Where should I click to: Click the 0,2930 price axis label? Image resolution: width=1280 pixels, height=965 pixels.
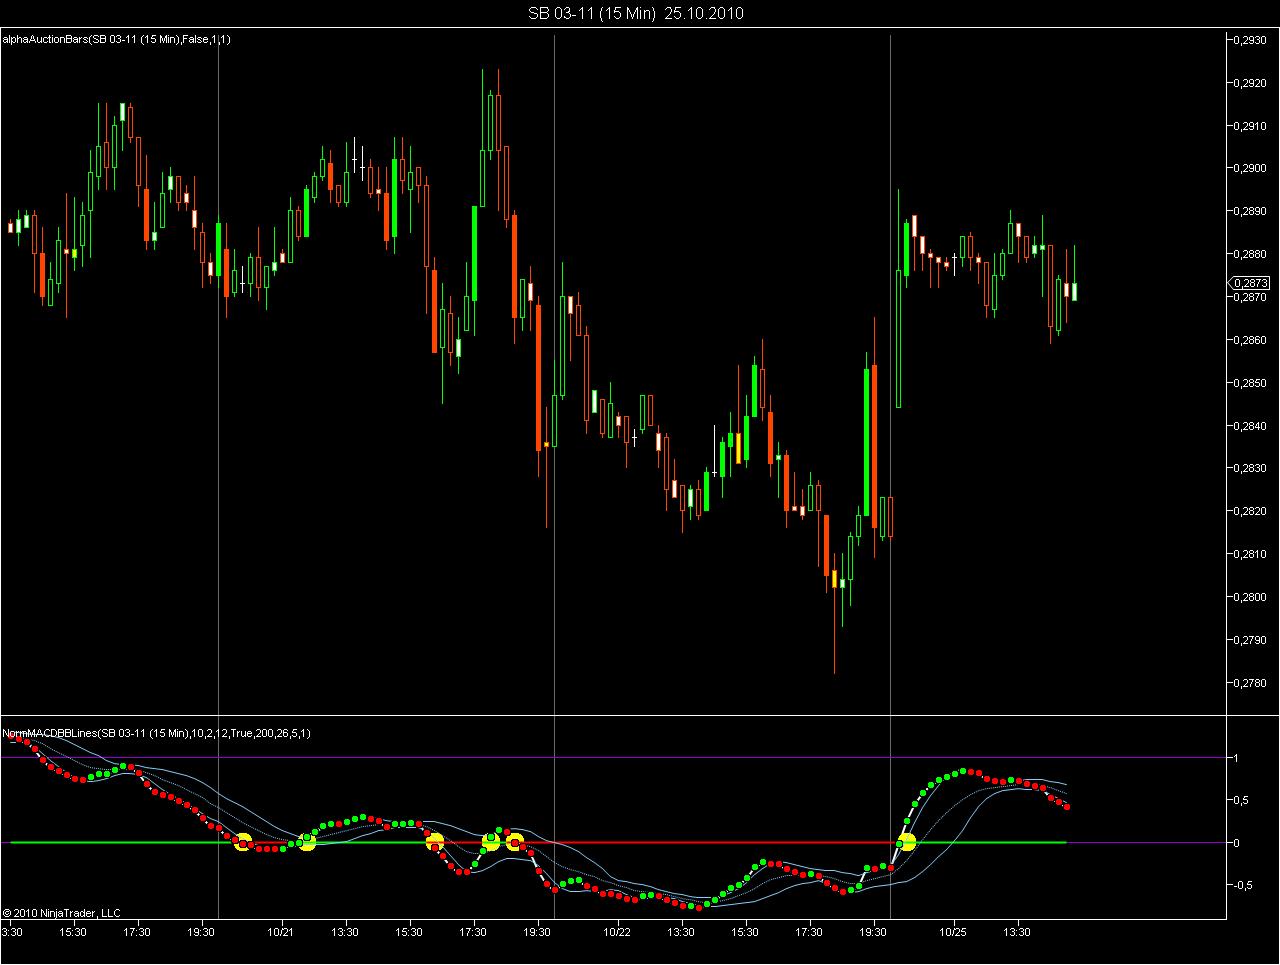(1251, 40)
